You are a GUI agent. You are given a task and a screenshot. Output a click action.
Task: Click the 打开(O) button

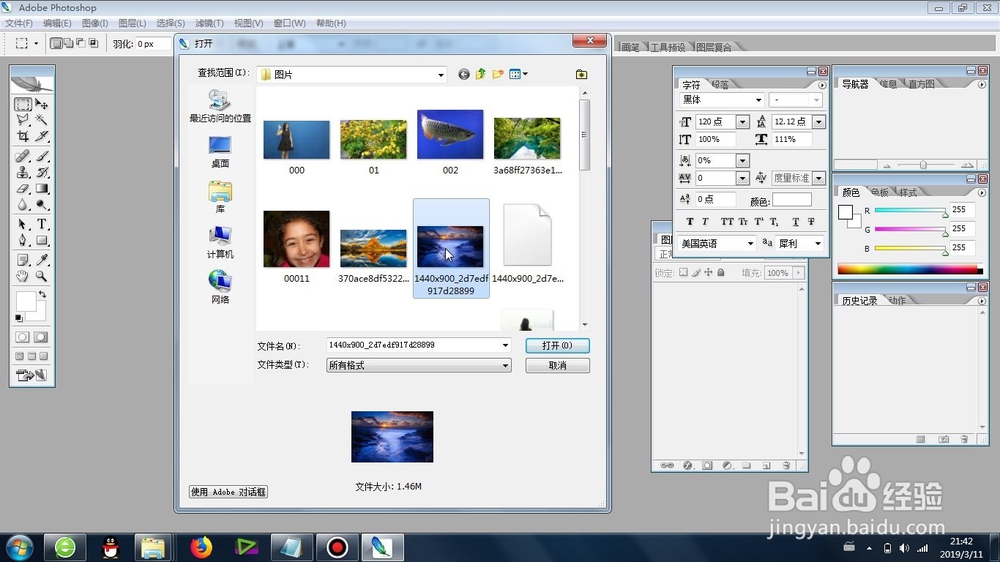click(557, 345)
